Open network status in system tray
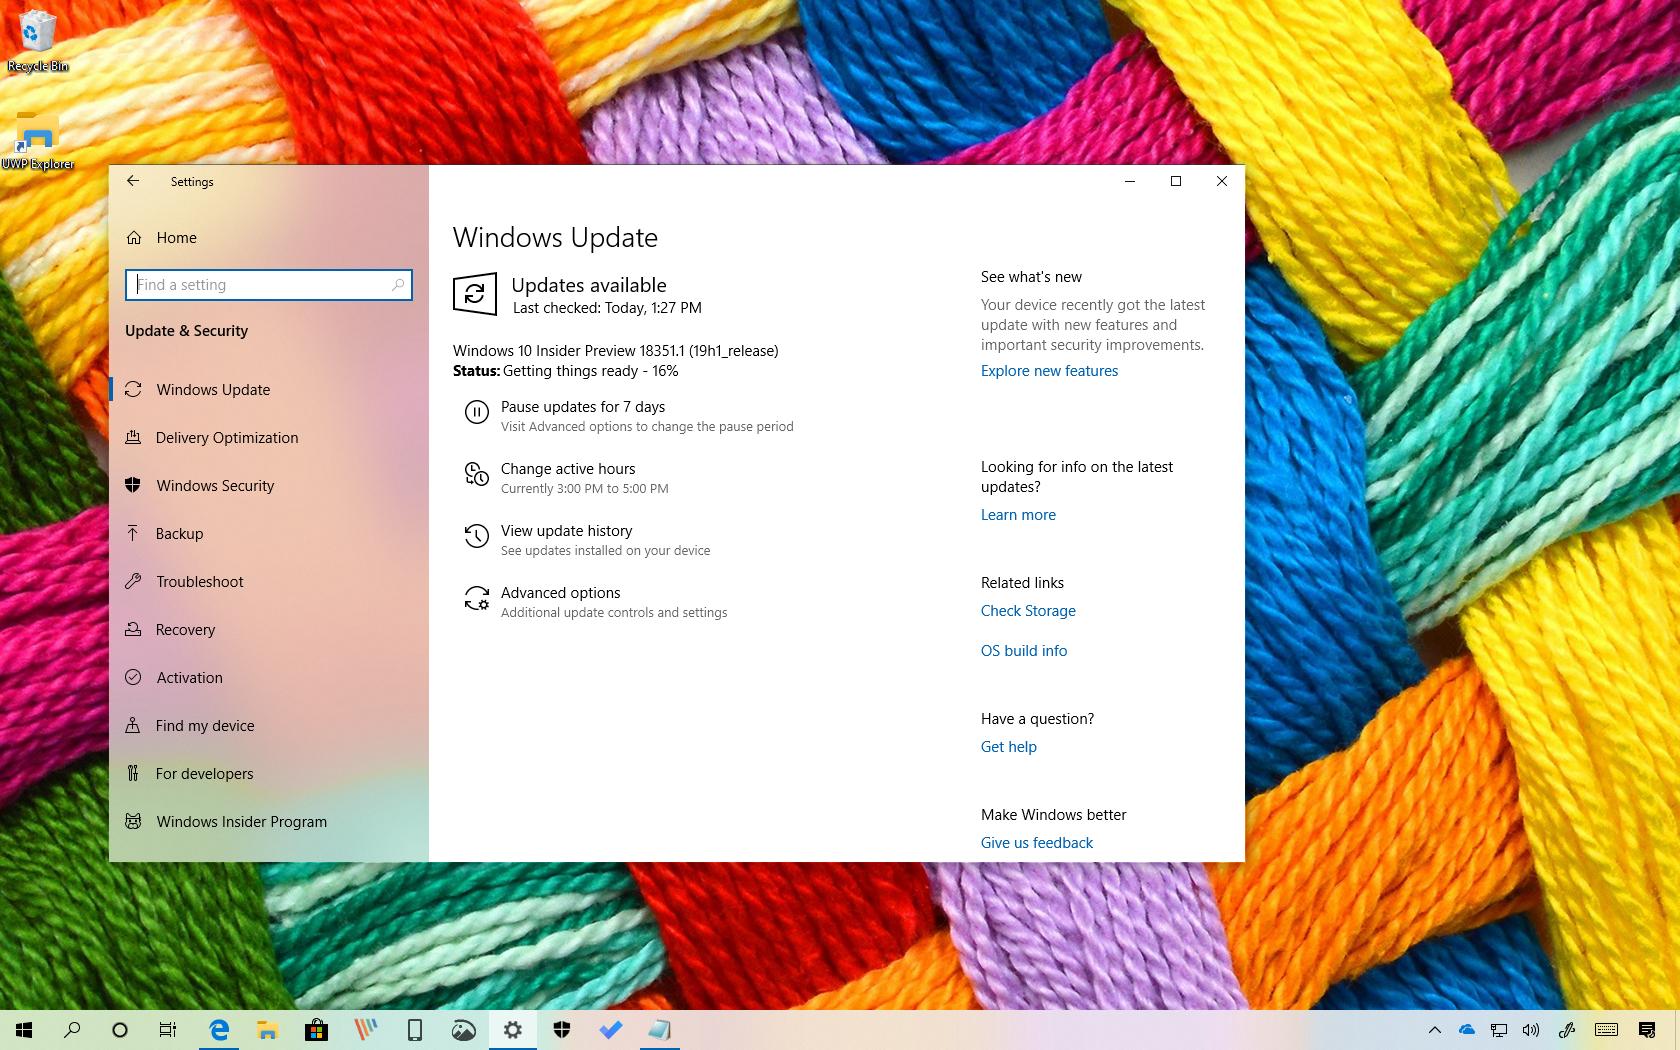The width and height of the screenshot is (1680, 1050). (x=1498, y=1030)
